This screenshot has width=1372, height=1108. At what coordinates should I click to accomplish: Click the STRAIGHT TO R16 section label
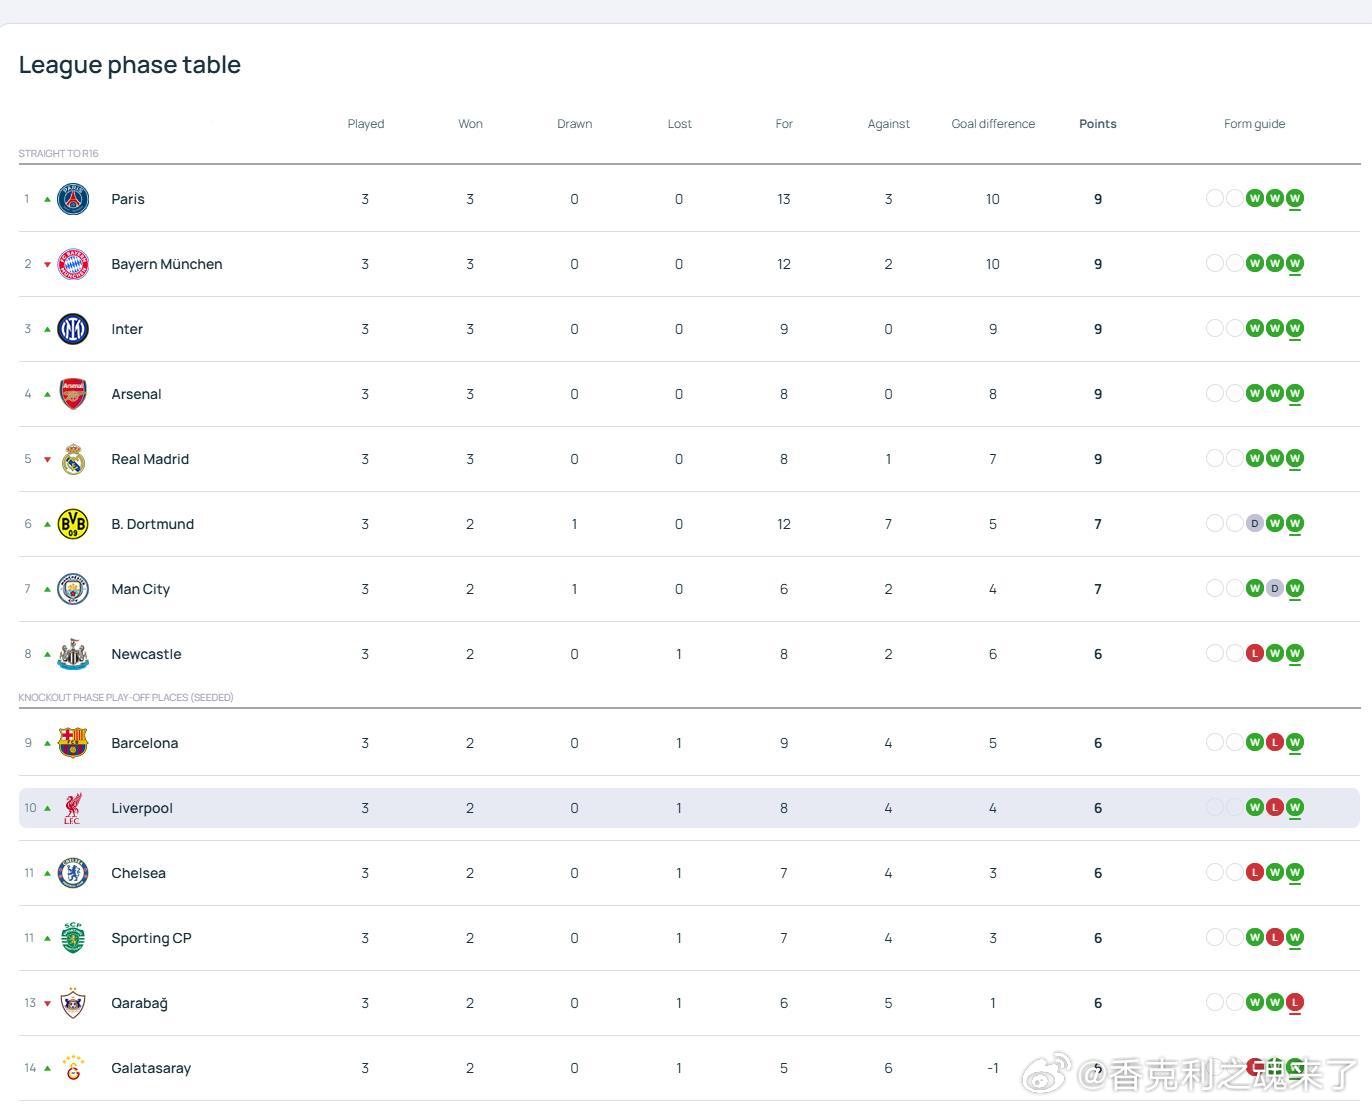[x=58, y=154]
